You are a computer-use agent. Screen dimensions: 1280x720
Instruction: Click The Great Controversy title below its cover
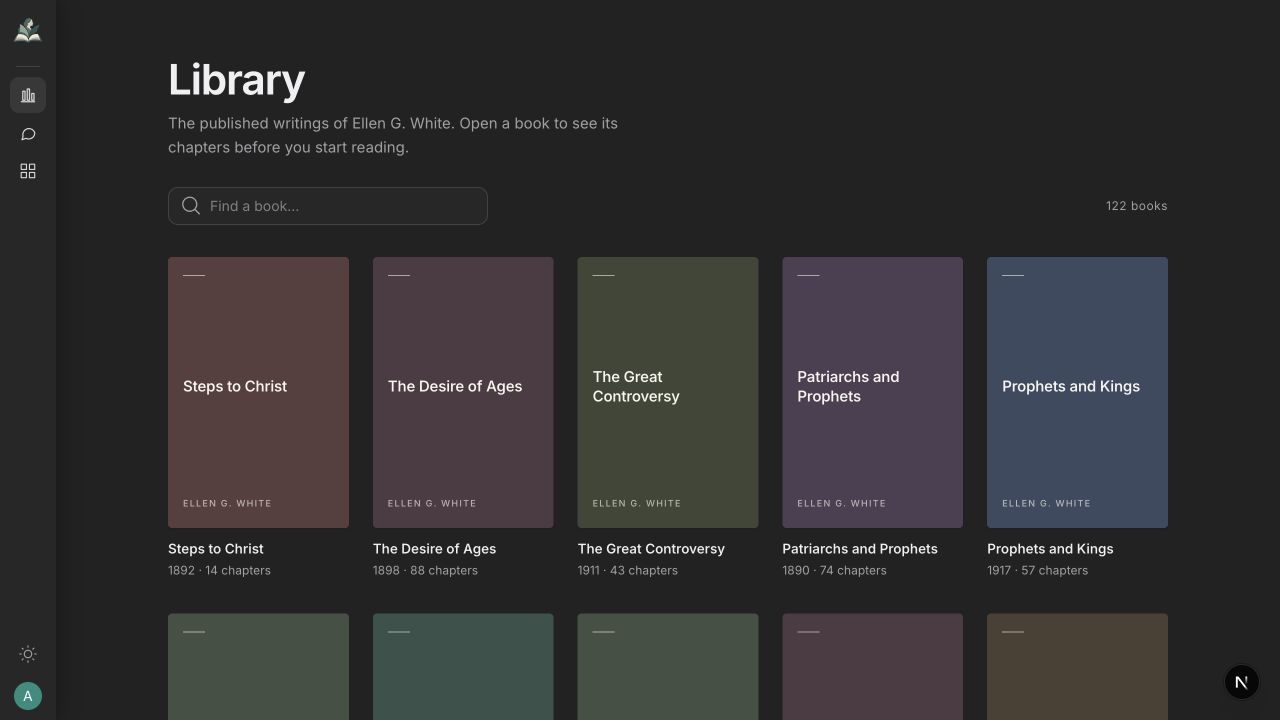click(x=651, y=549)
